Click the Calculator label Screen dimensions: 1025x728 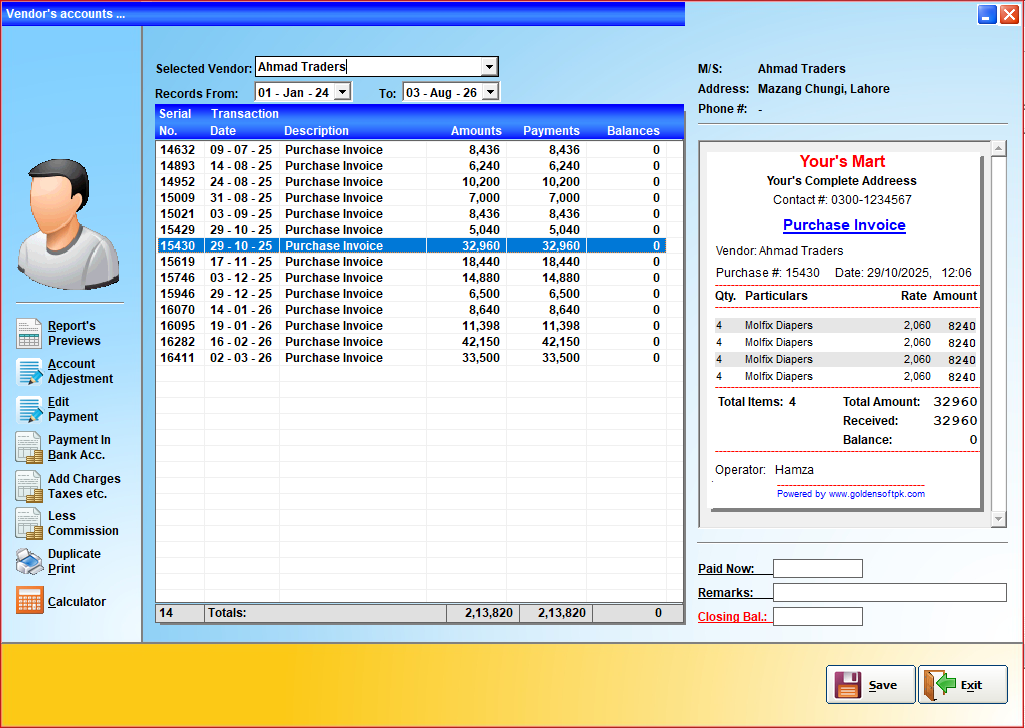click(x=76, y=602)
